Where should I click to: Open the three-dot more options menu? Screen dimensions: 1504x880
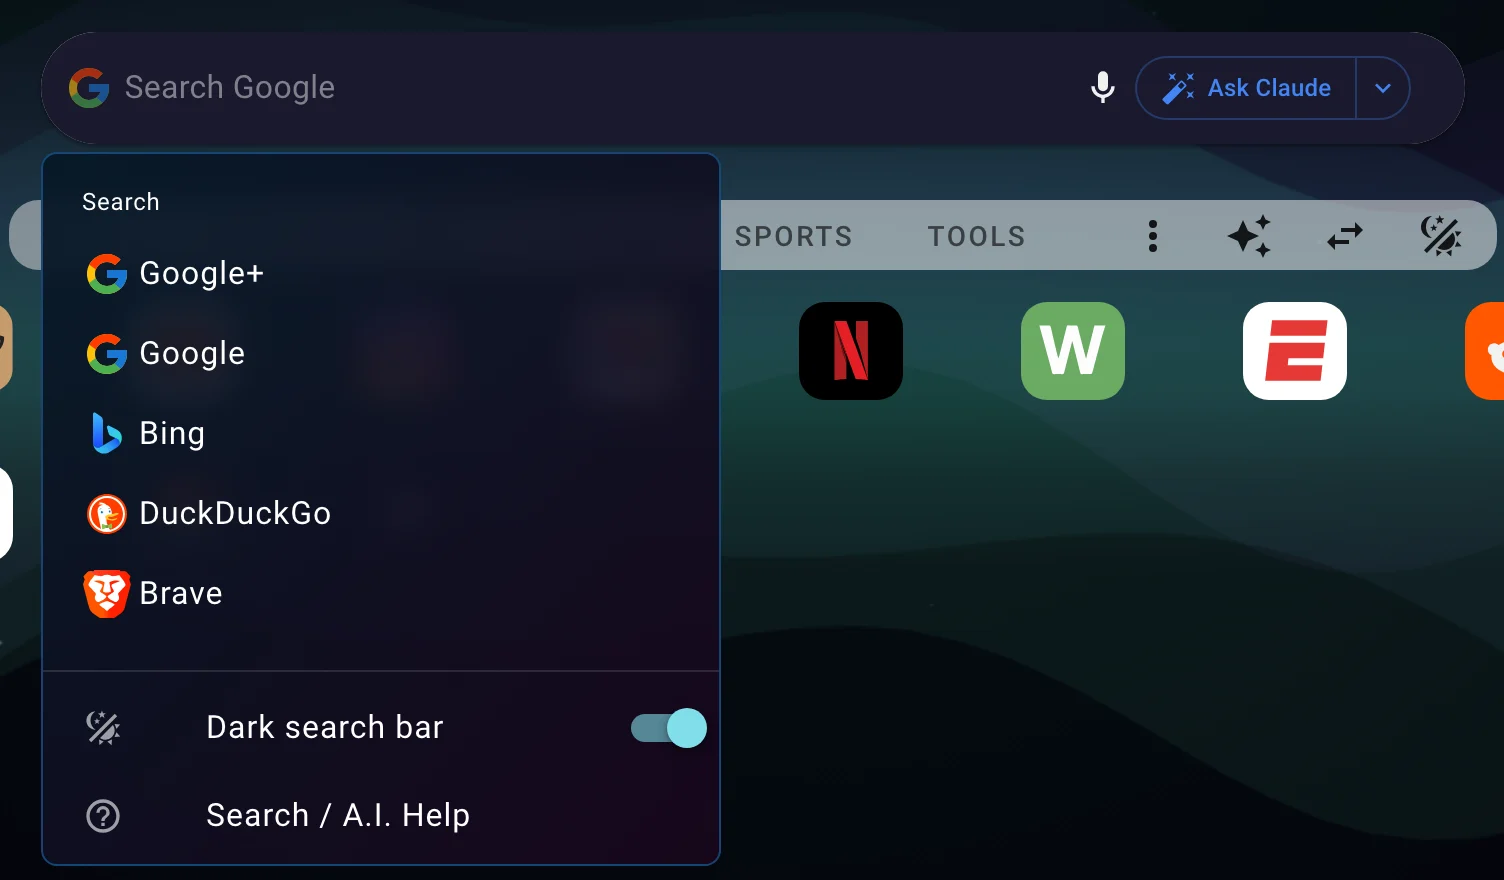tap(1153, 236)
